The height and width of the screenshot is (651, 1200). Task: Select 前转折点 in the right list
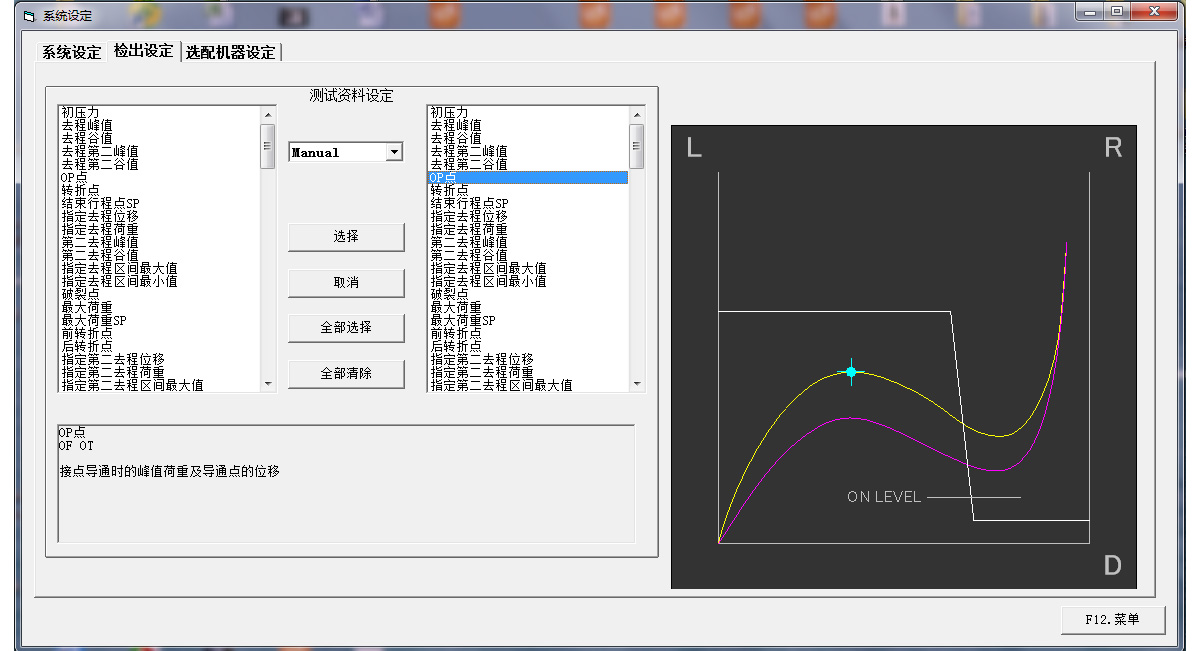tap(528, 333)
